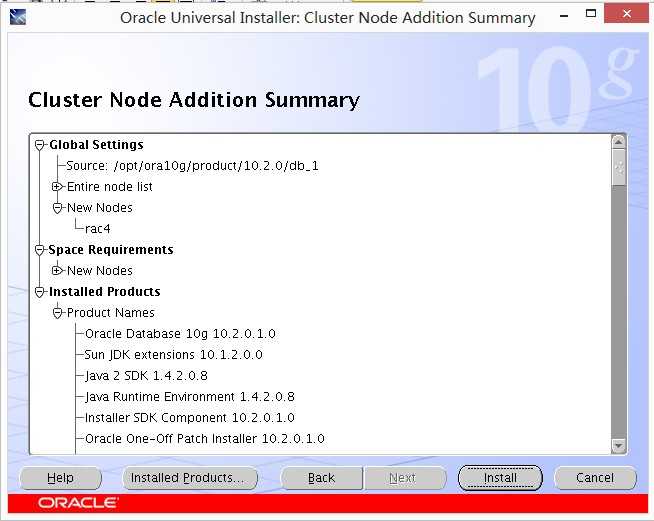Click the Installed Products label
The width and height of the screenshot is (654, 521).
[x=105, y=292]
